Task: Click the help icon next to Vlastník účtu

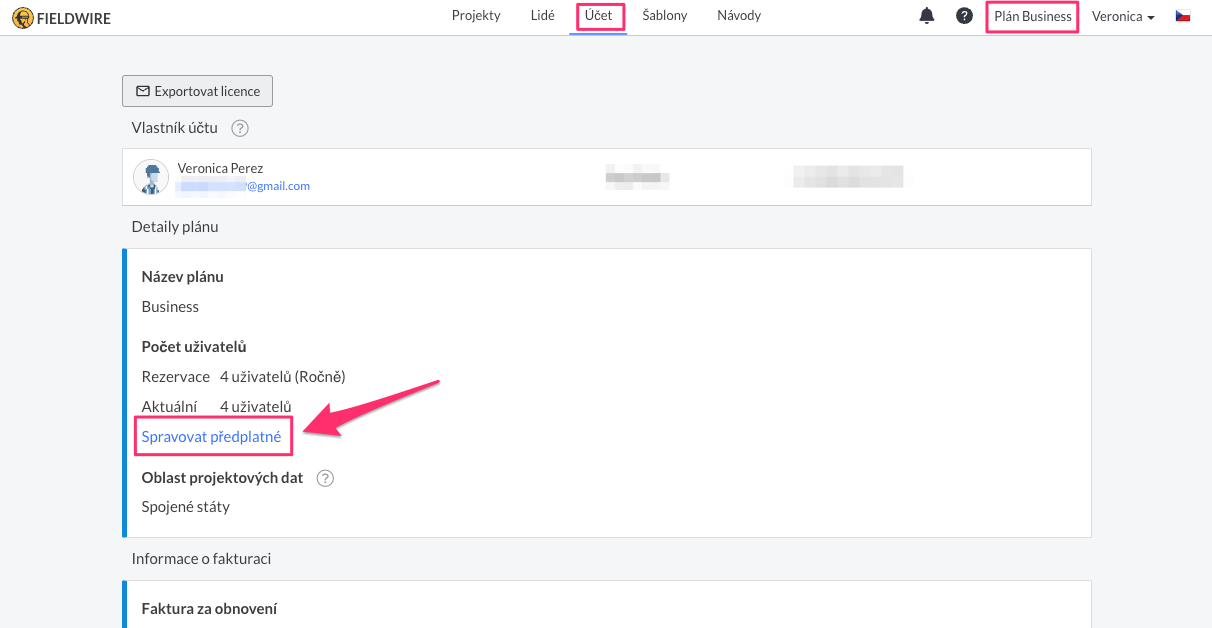Action: click(240, 128)
